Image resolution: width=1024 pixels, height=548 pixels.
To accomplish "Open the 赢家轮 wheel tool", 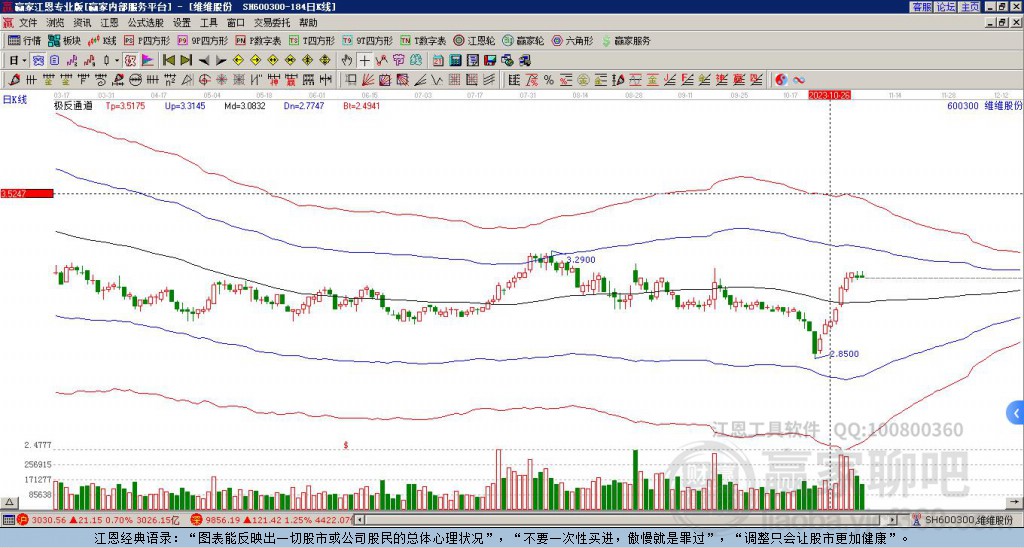I will click(523, 40).
